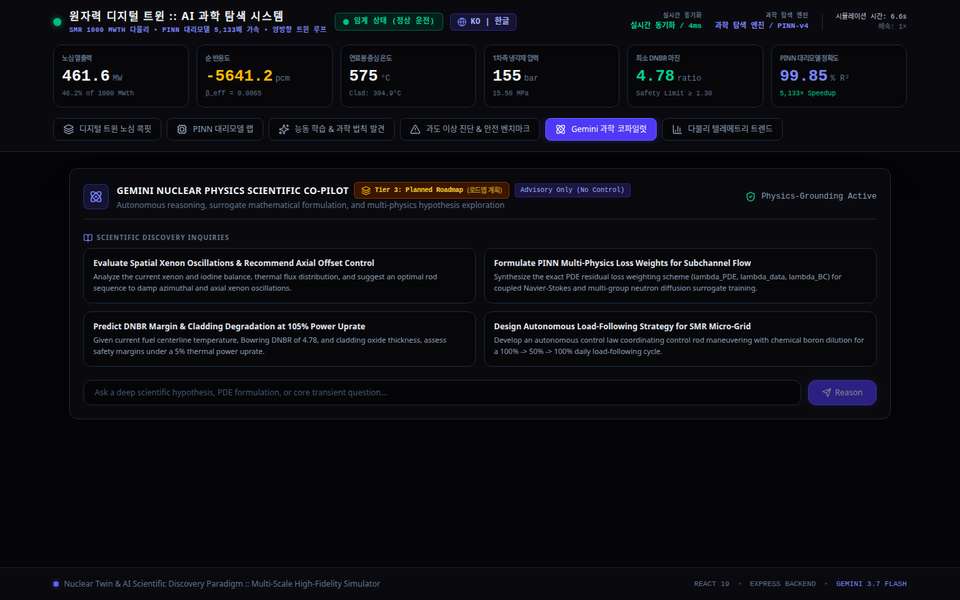
Task: Click the atom icon on Gemini tab
Action: pos(560,129)
